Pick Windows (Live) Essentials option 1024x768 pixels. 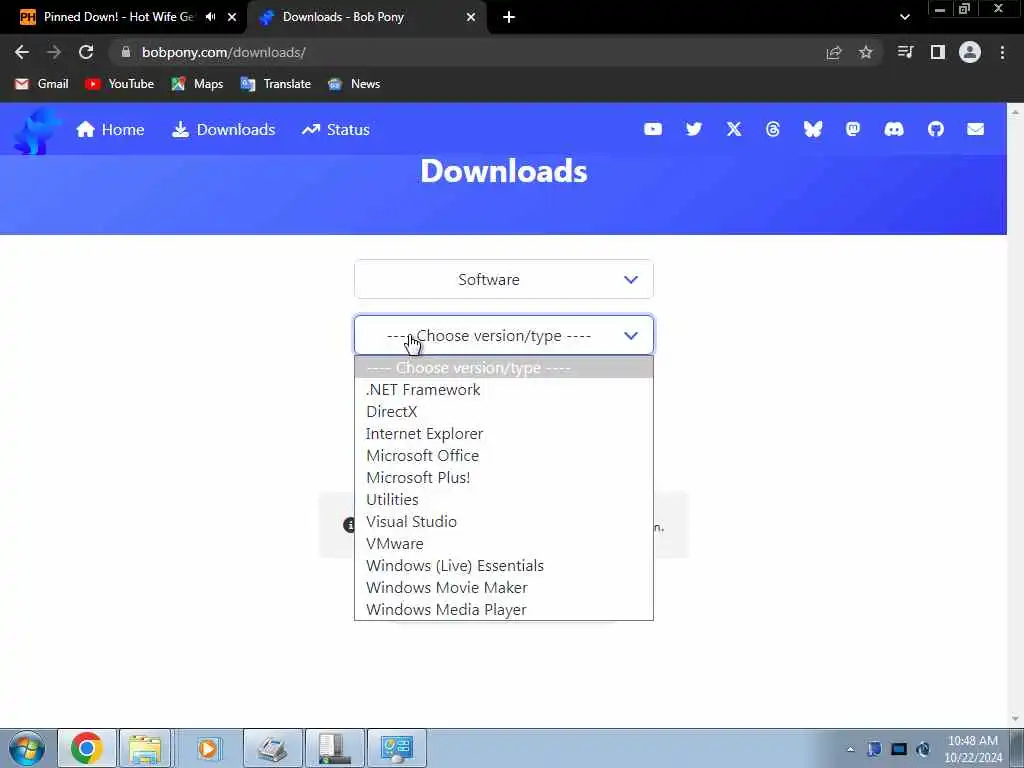pyautogui.click(x=504, y=566)
